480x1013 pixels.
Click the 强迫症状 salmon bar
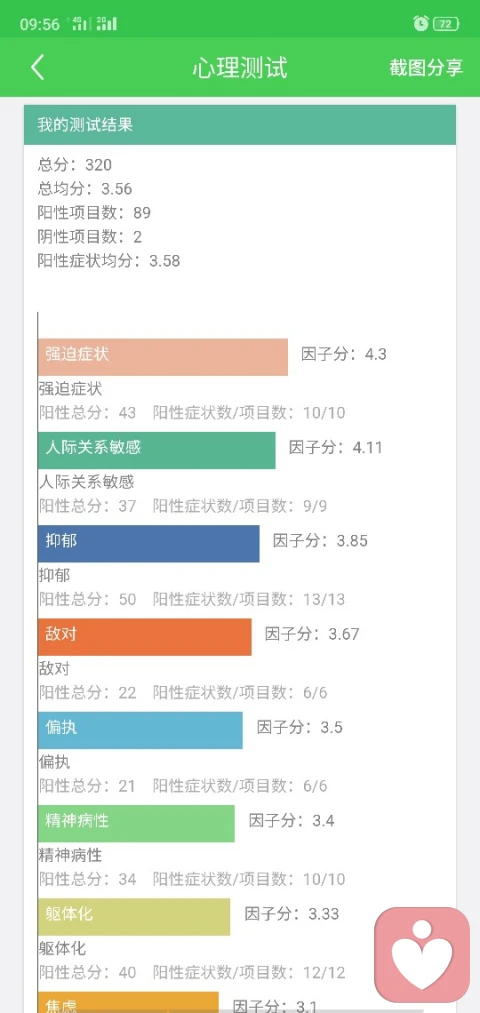click(x=162, y=357)
